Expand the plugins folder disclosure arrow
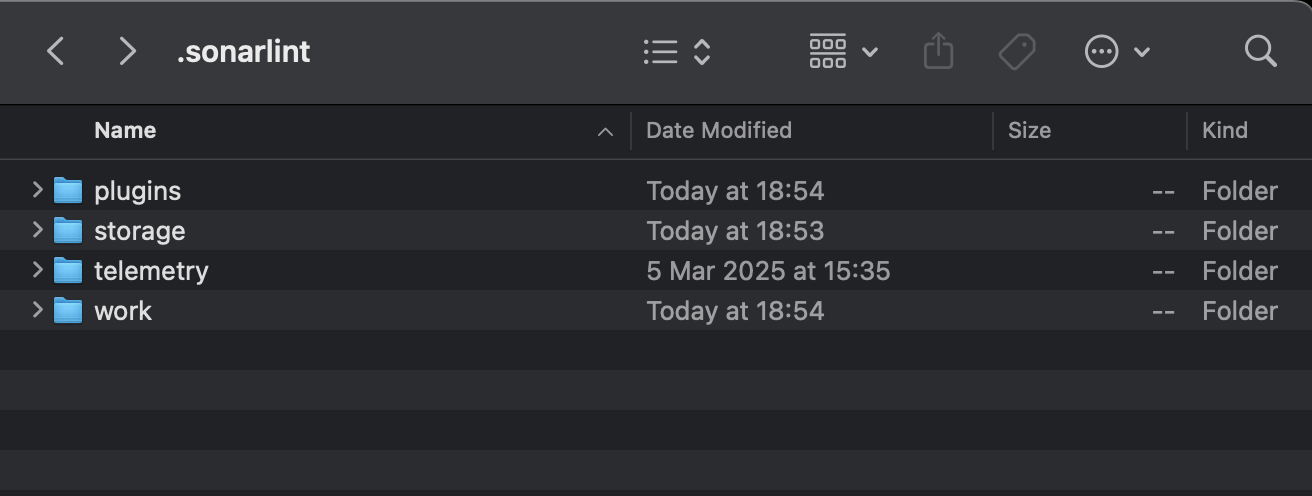The image size is (1312, 496). (37, 190)
